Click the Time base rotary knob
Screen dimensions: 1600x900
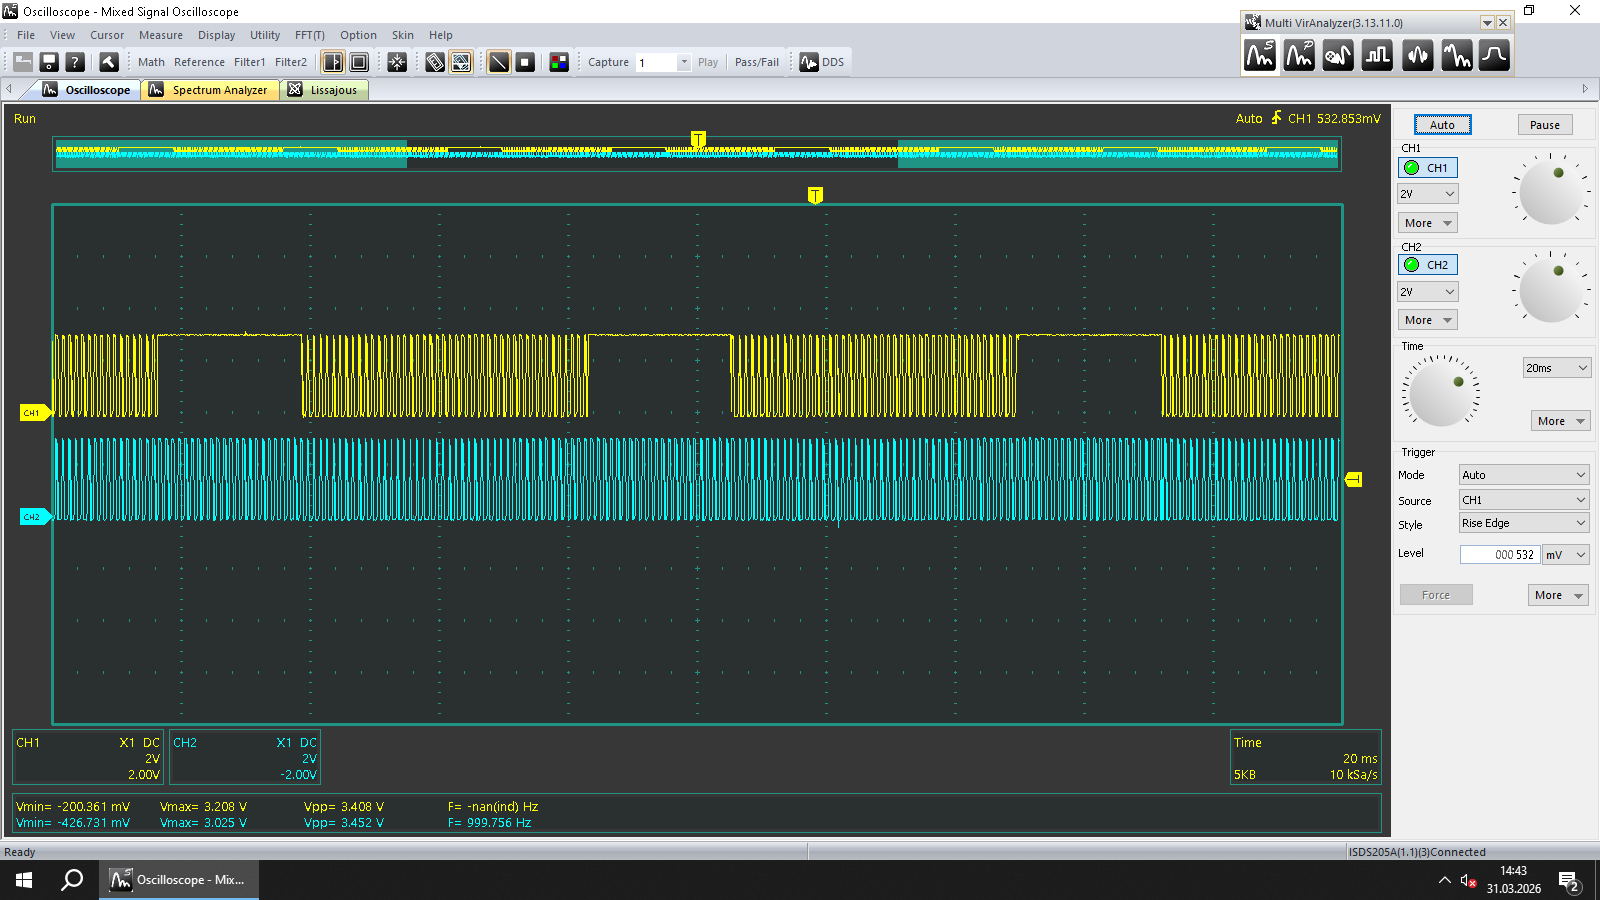[1440, 393]
